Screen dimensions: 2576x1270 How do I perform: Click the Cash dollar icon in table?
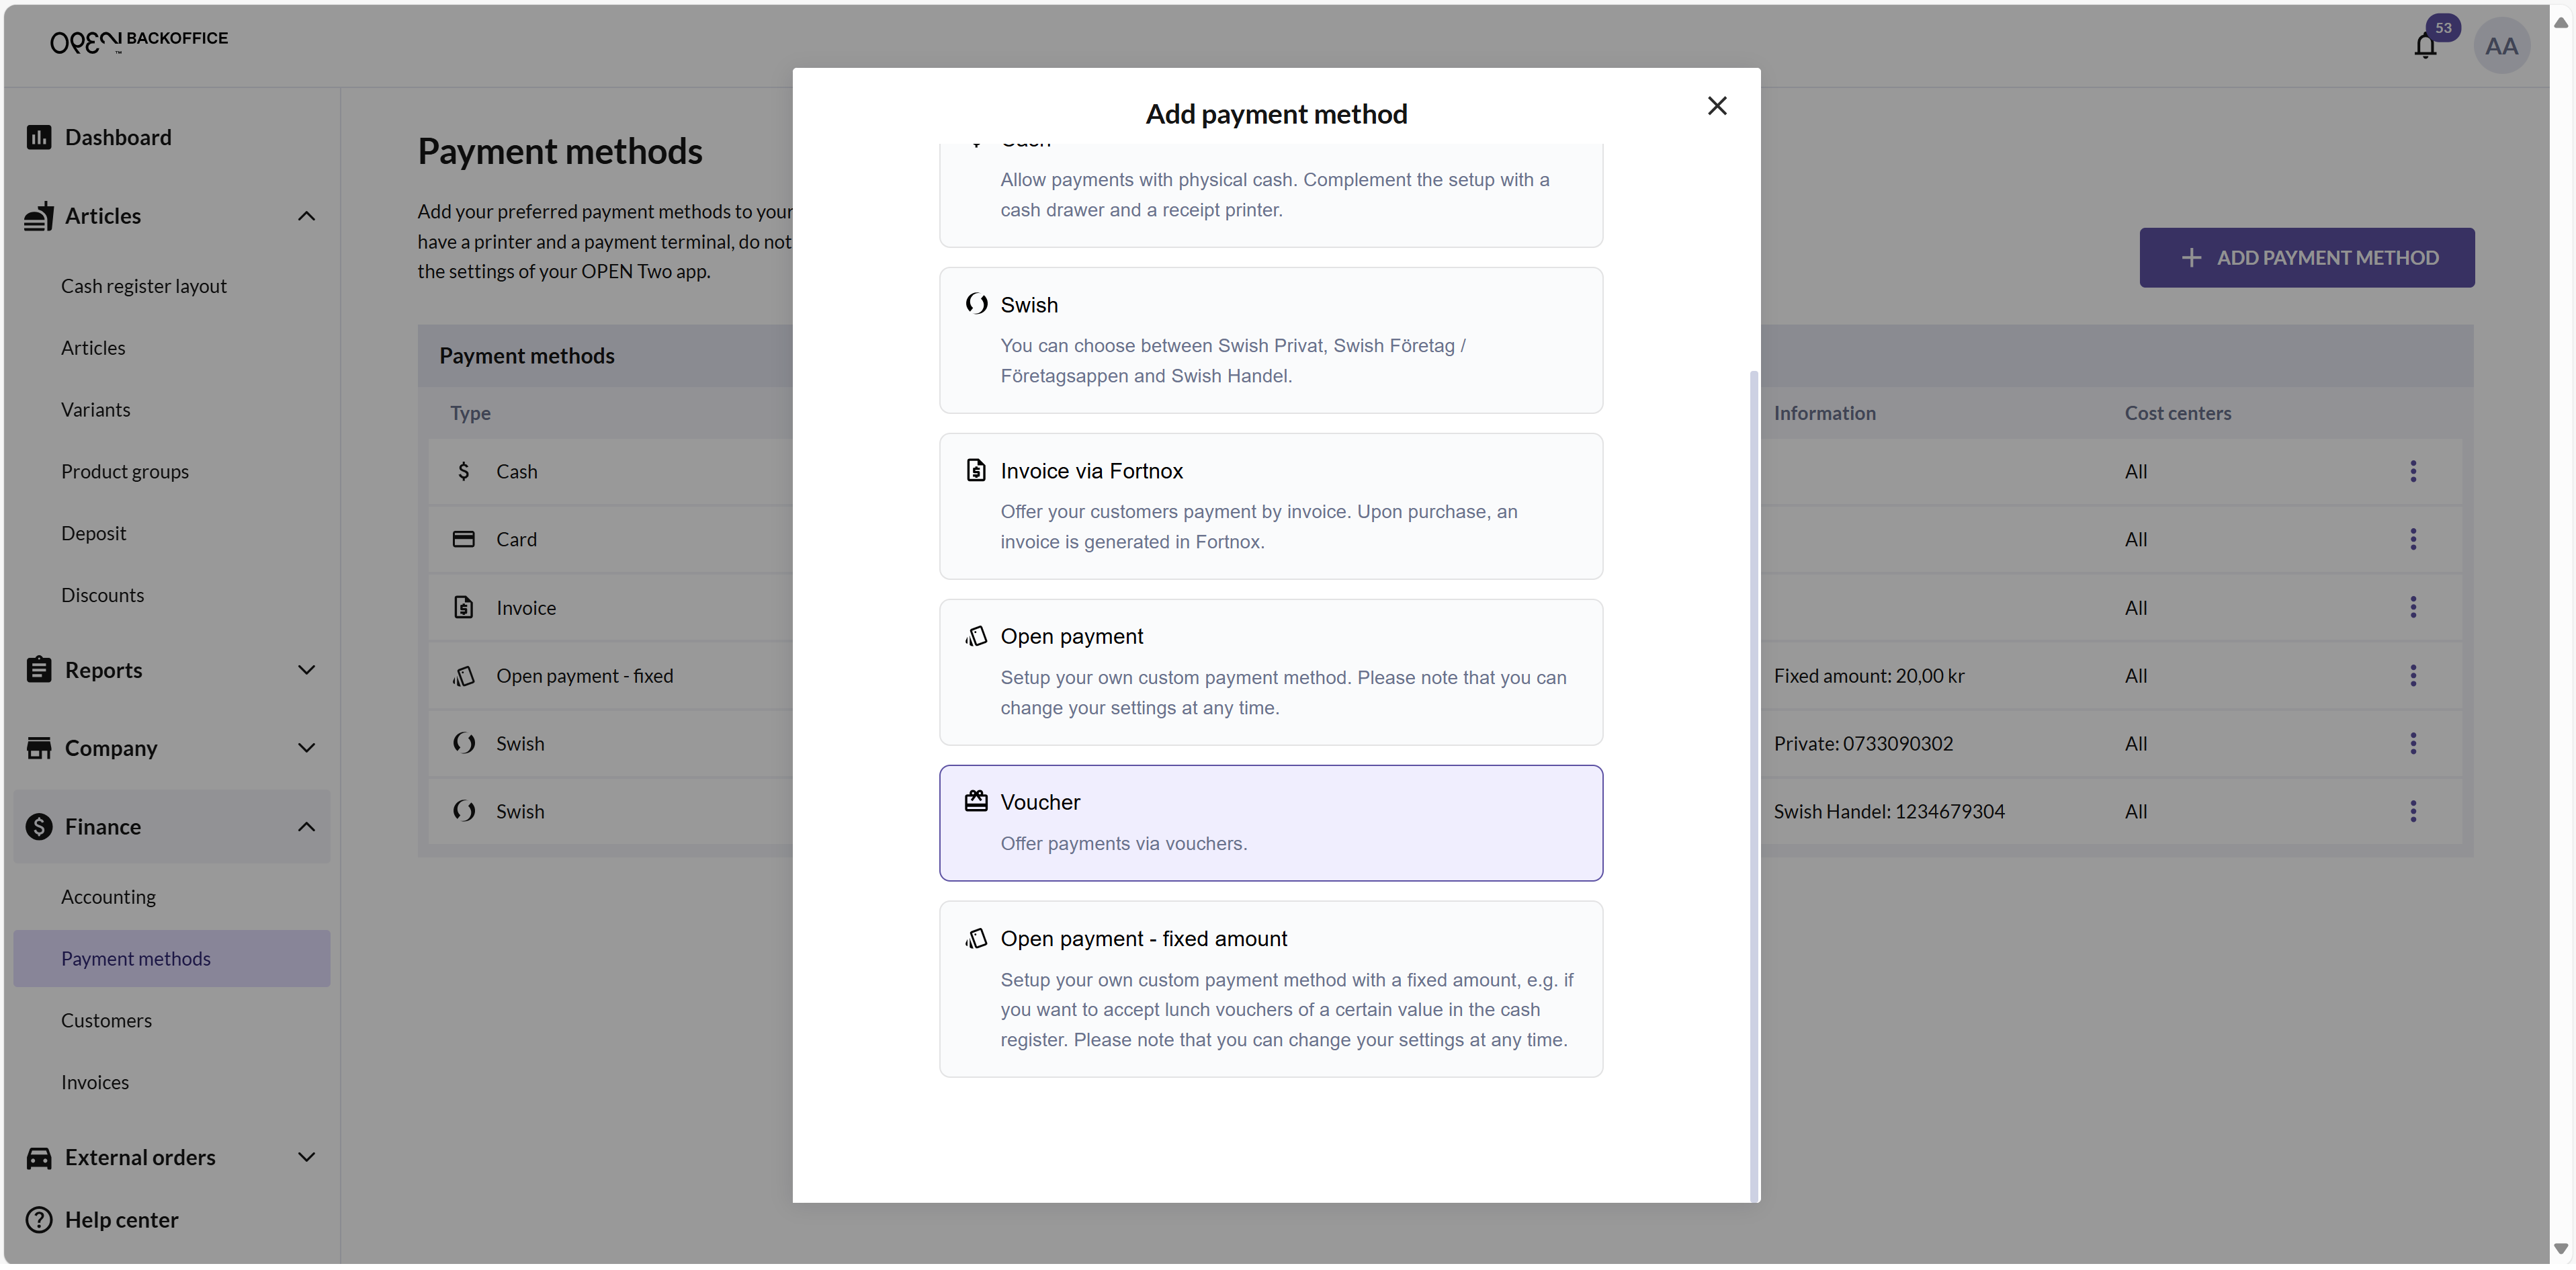coord(463,471)
